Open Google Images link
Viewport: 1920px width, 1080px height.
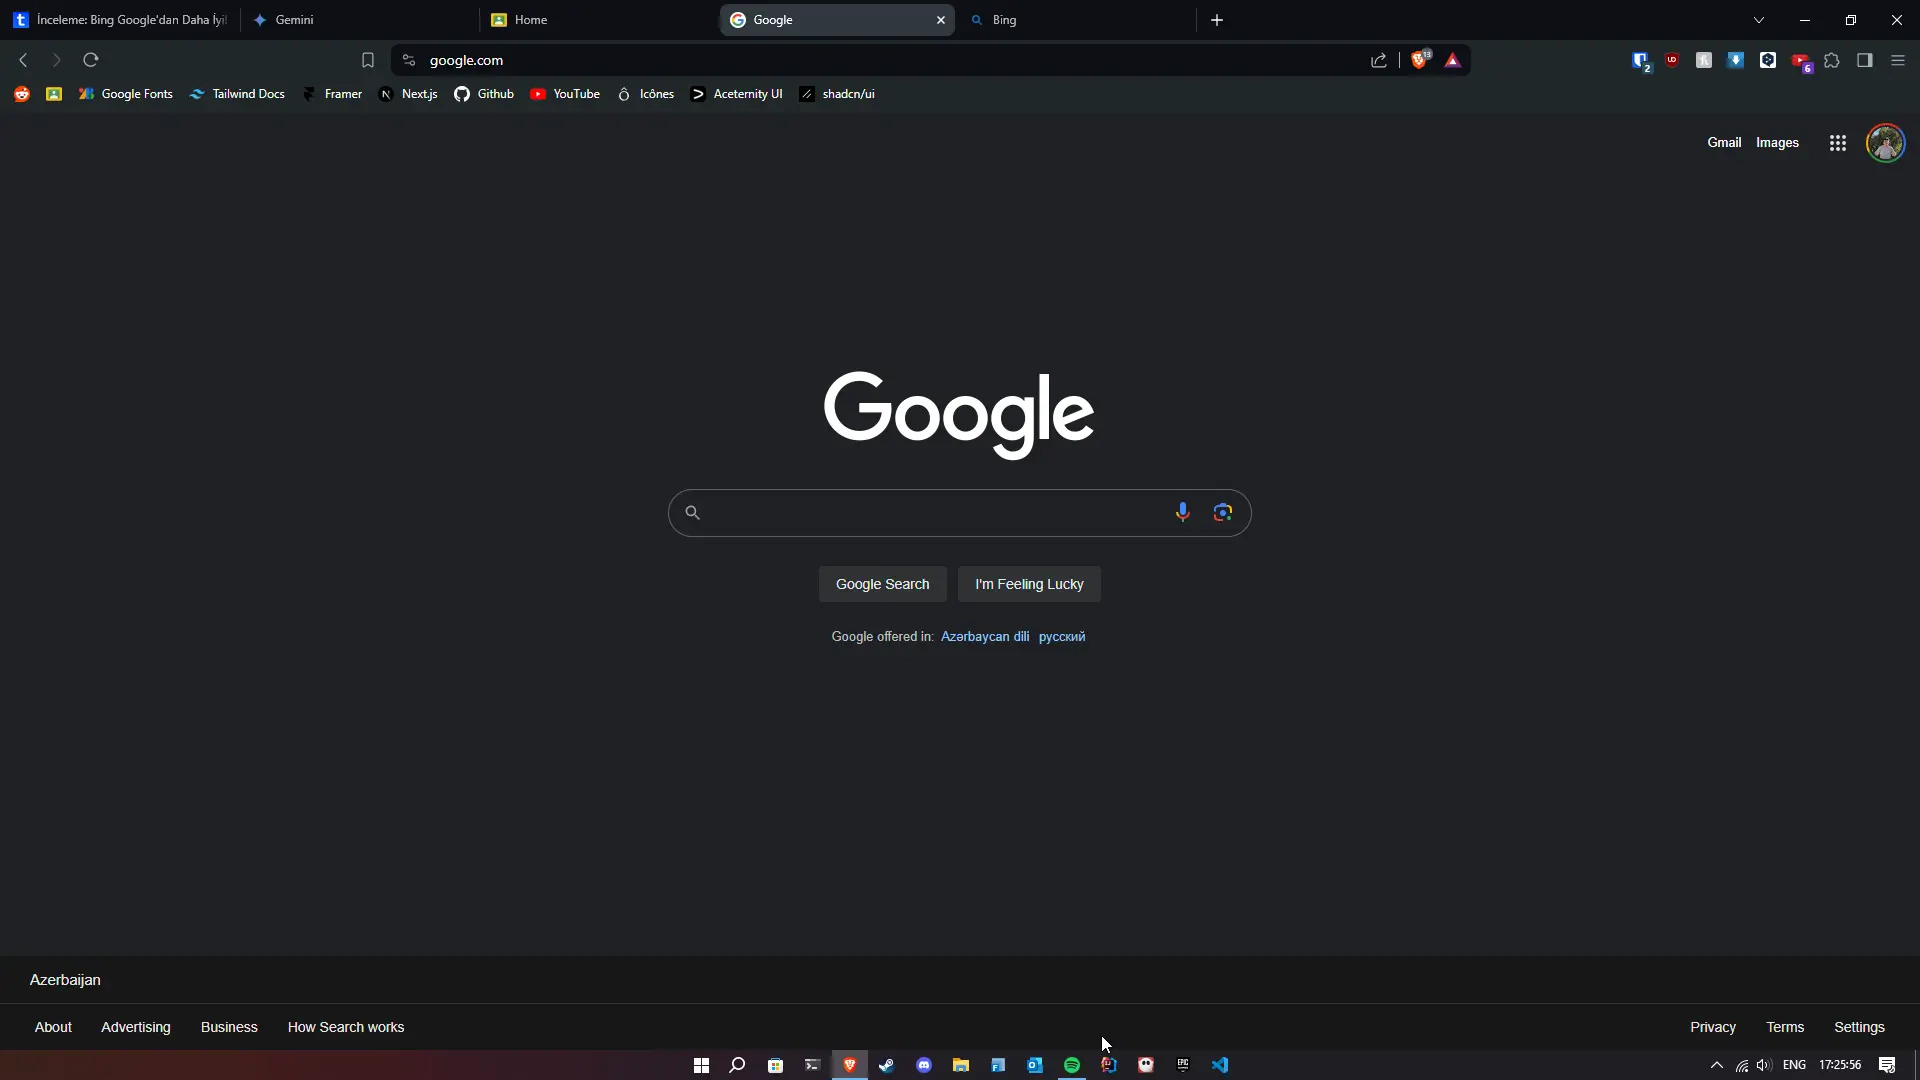tap(1777, 143)
